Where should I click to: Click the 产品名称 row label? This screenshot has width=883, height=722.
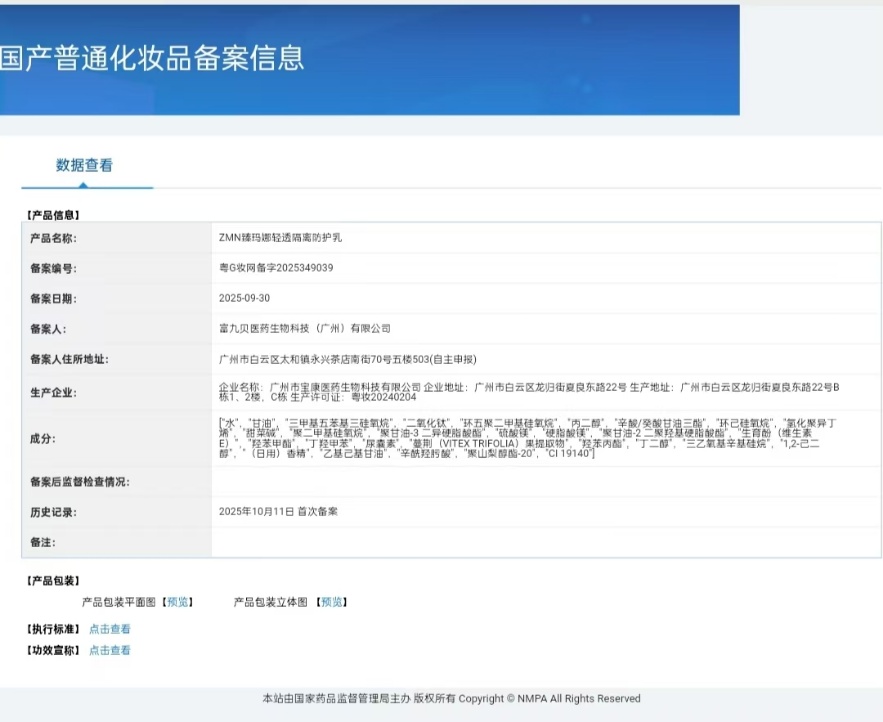(53, 238)
